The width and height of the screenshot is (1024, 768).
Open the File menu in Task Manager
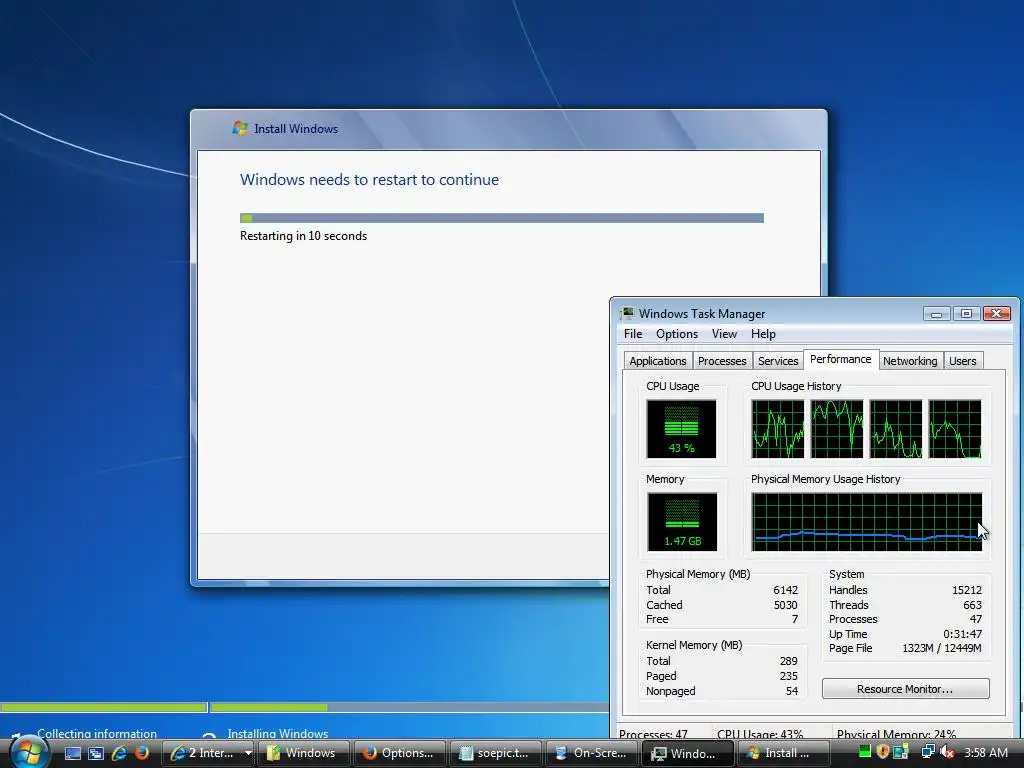point(633,334)
